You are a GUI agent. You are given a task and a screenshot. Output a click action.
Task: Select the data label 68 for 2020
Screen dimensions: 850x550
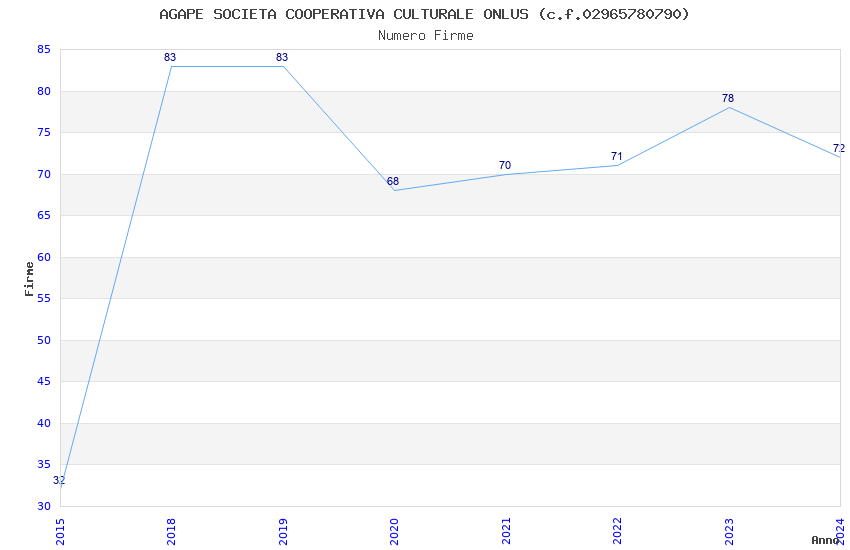pos(393,181)
